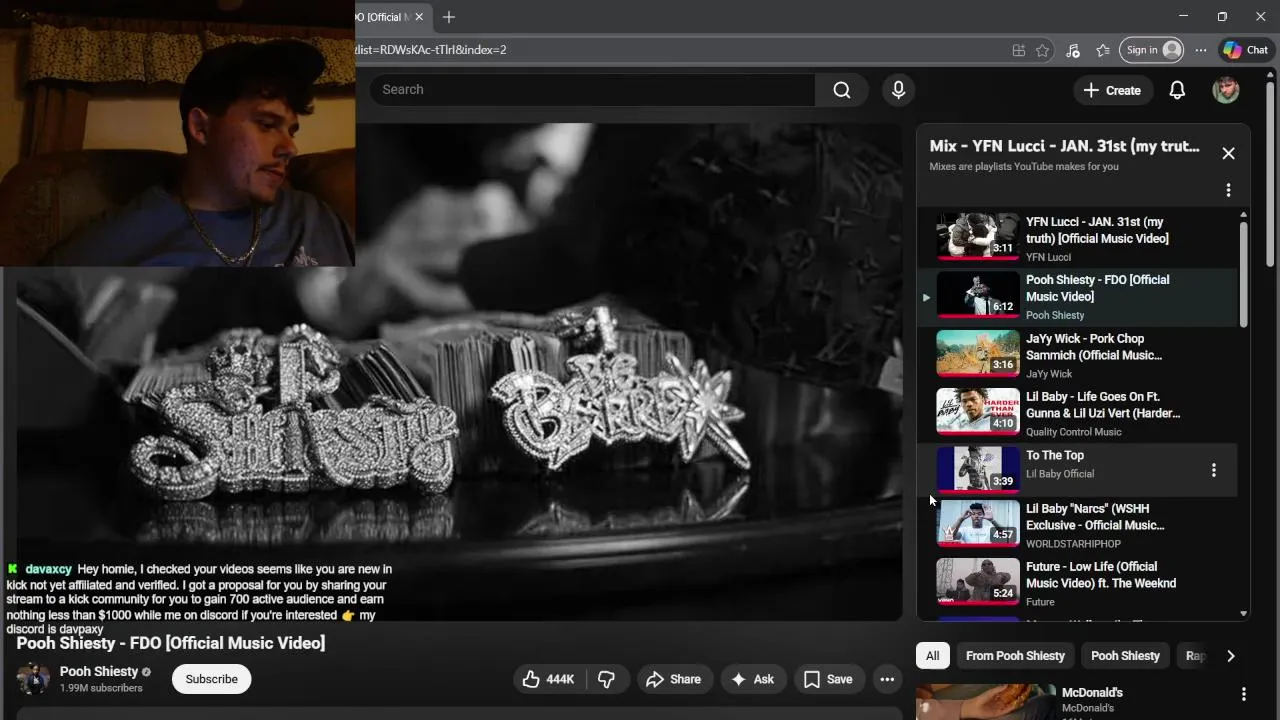Play YFN Lucci JAN. 31st thumbnail
This screenshot has height=720, width=1280.
pyautogui.click(x=978, y=236)
